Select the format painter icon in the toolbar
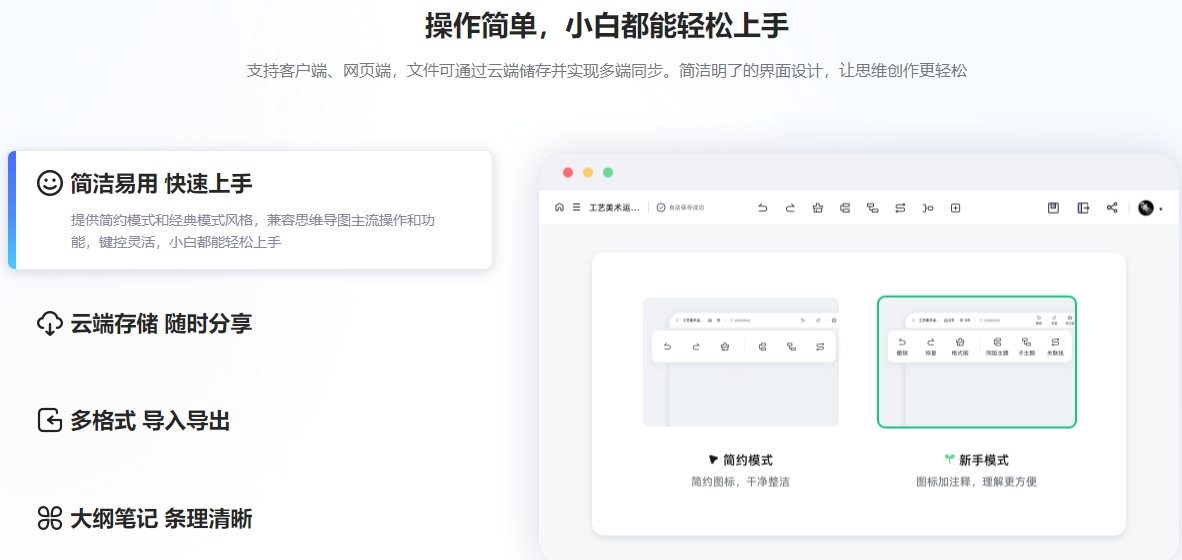 click(817, 208)
